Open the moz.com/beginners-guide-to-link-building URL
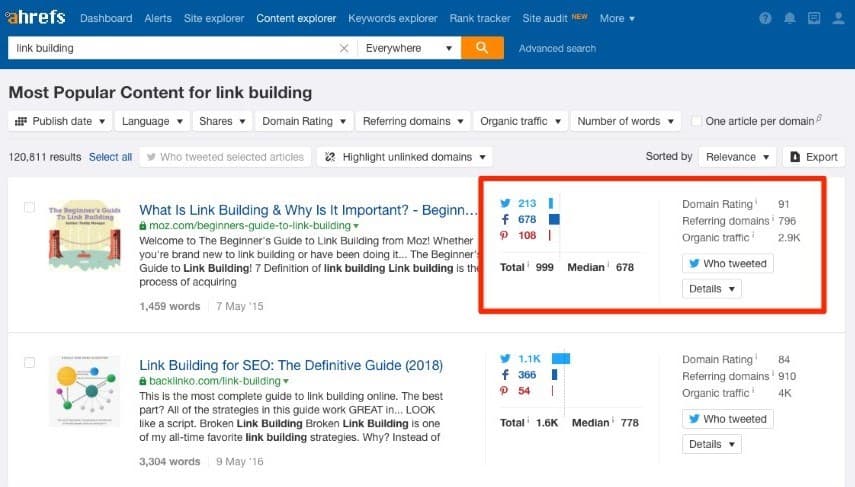This screenshot has width=855, height=487. click(x=250, y=226)
